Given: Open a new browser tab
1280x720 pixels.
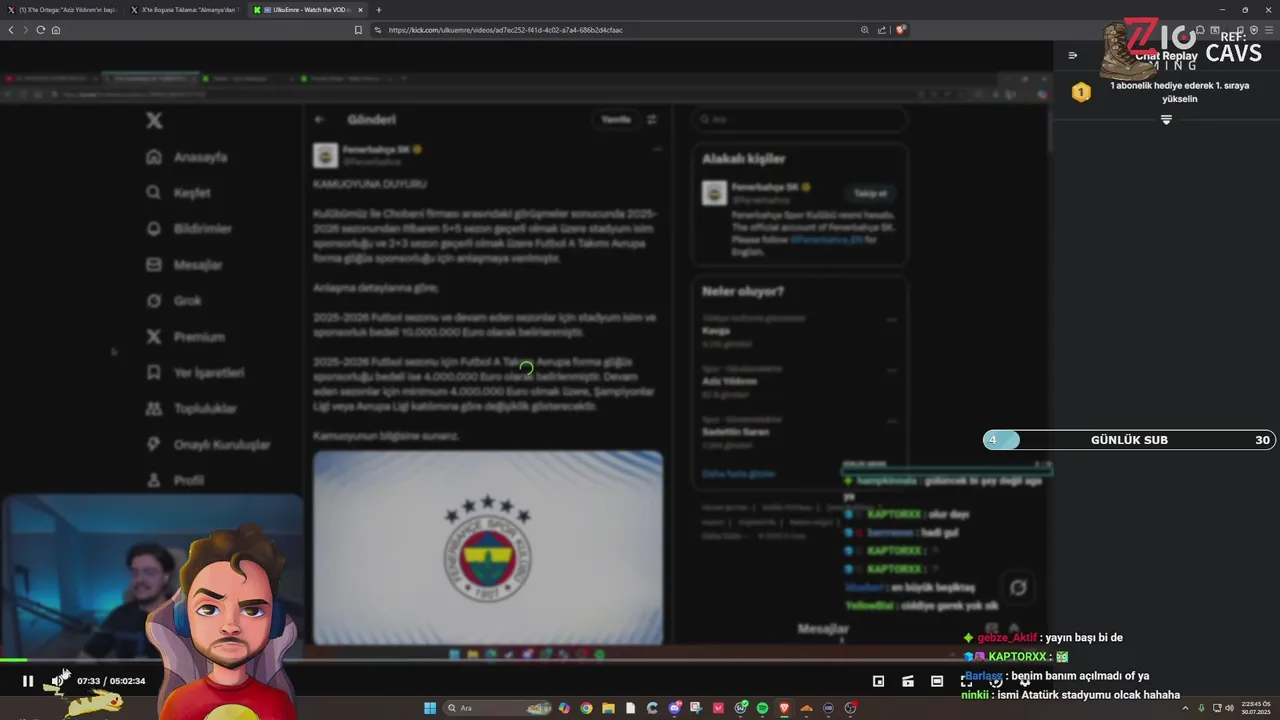Looking at the screenshot, I should (378, 10).
